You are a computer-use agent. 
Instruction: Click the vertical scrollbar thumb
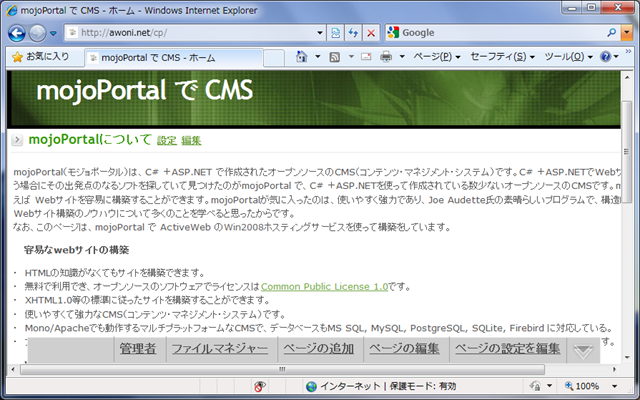coord(627,151)
